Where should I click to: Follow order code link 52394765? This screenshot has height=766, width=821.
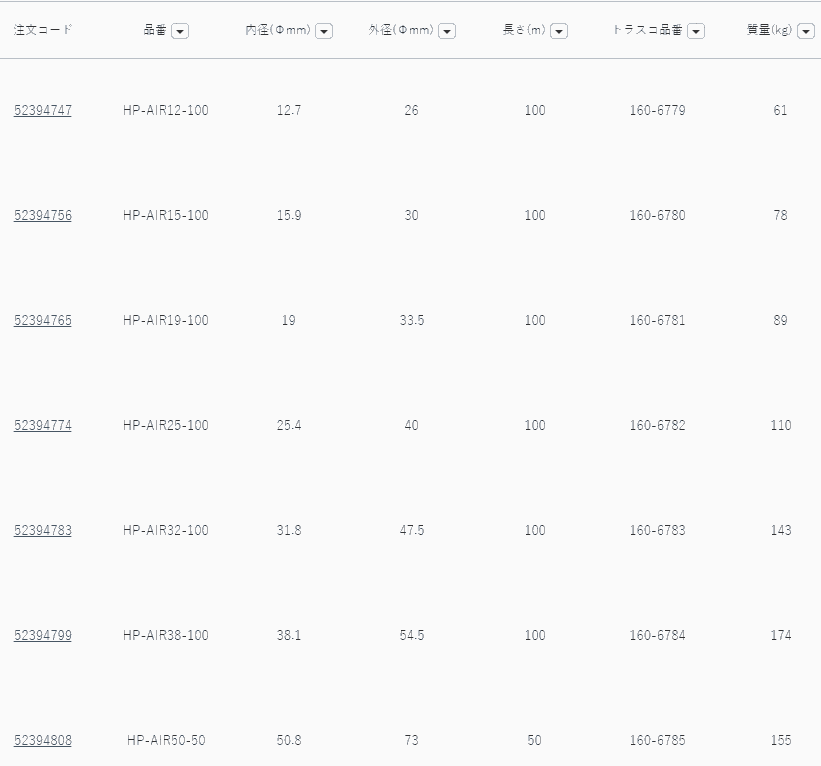(43, 320)
